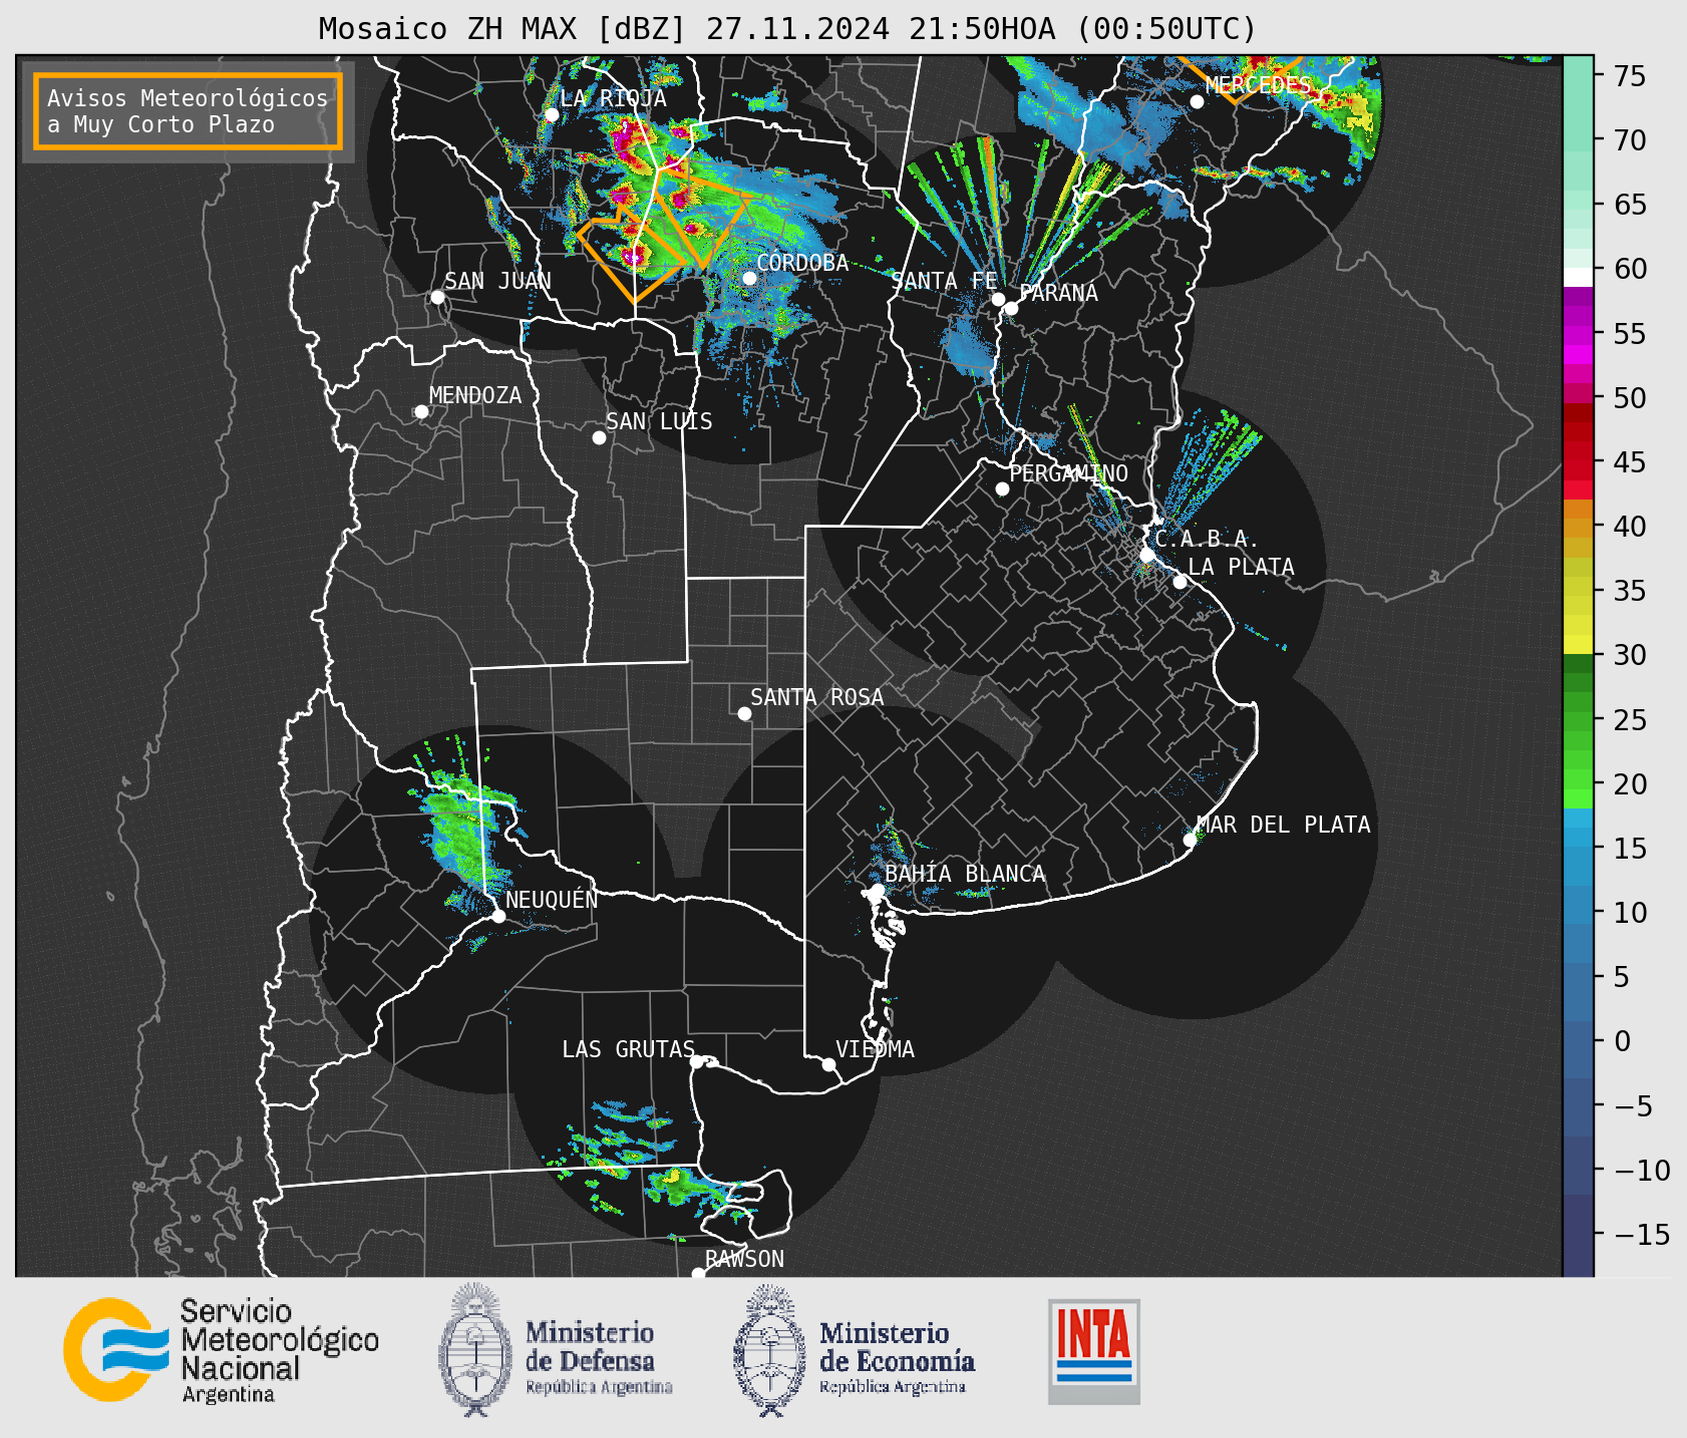
Task: Click the light green 20 dBZ band on the color scale
Action: [x=1578, y=780]
